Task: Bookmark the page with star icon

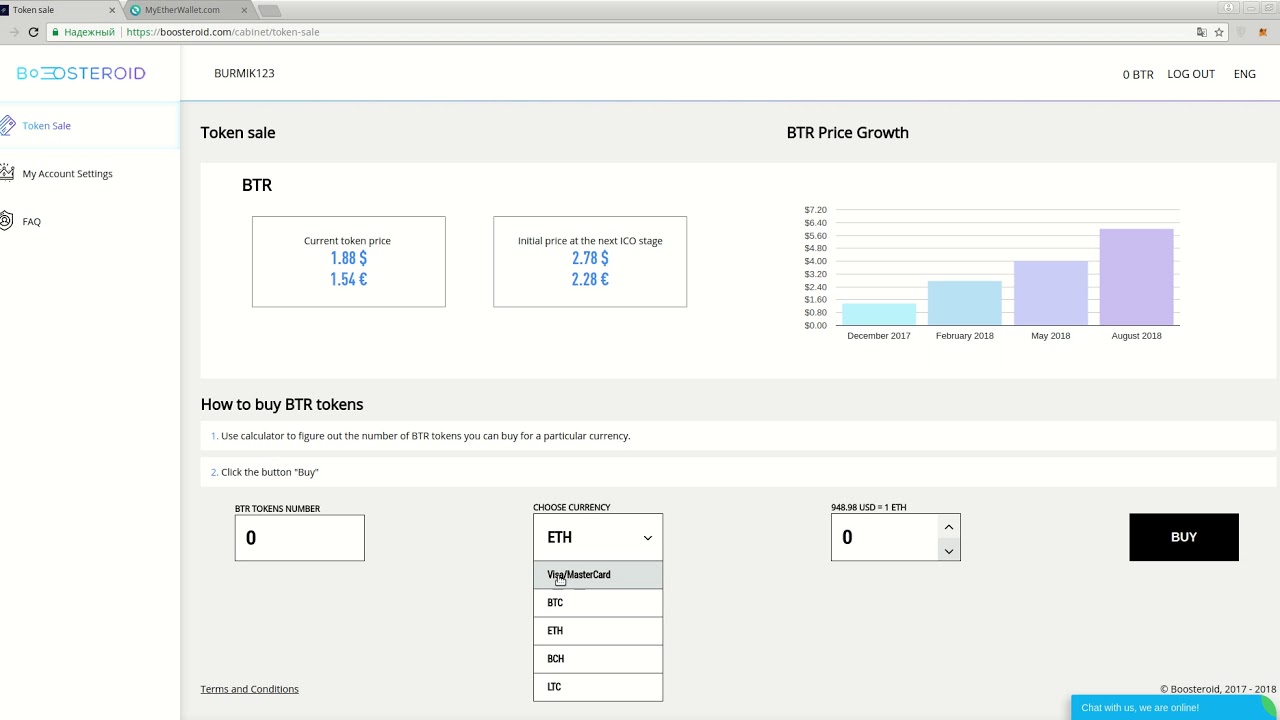Action: (1219, 32)
